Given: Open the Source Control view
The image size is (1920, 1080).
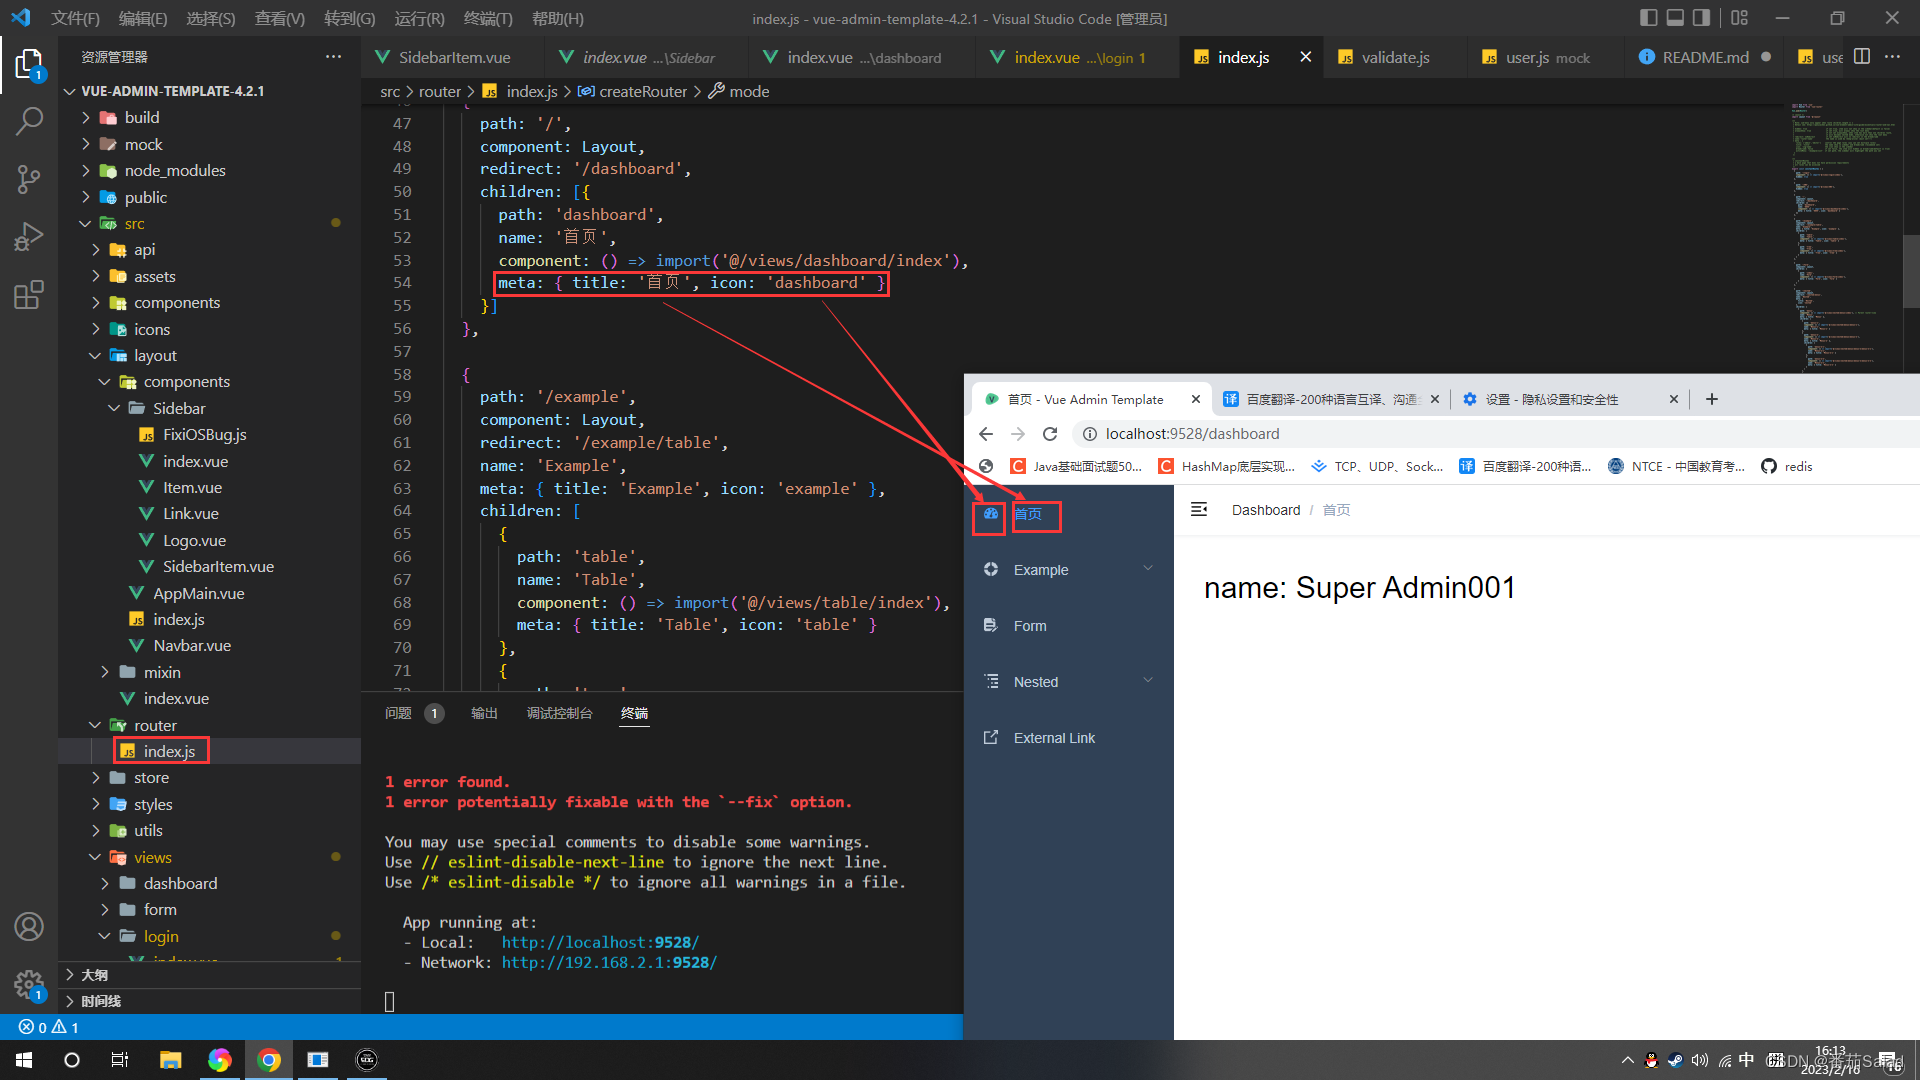Looking at the screenshot, I should coord(29,179).
